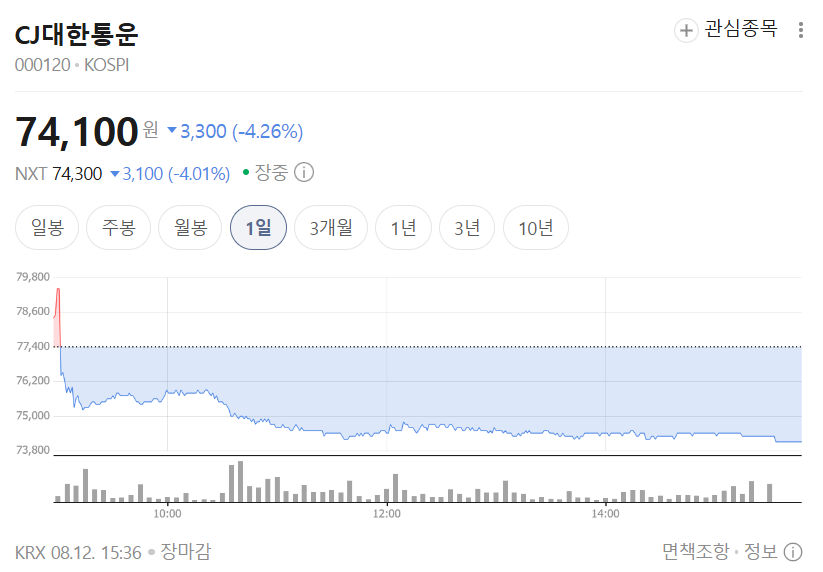The width and height of the screenshot is (823, 572).
Task: Switch to the 10년 period tab
Action: coord(535,228)
